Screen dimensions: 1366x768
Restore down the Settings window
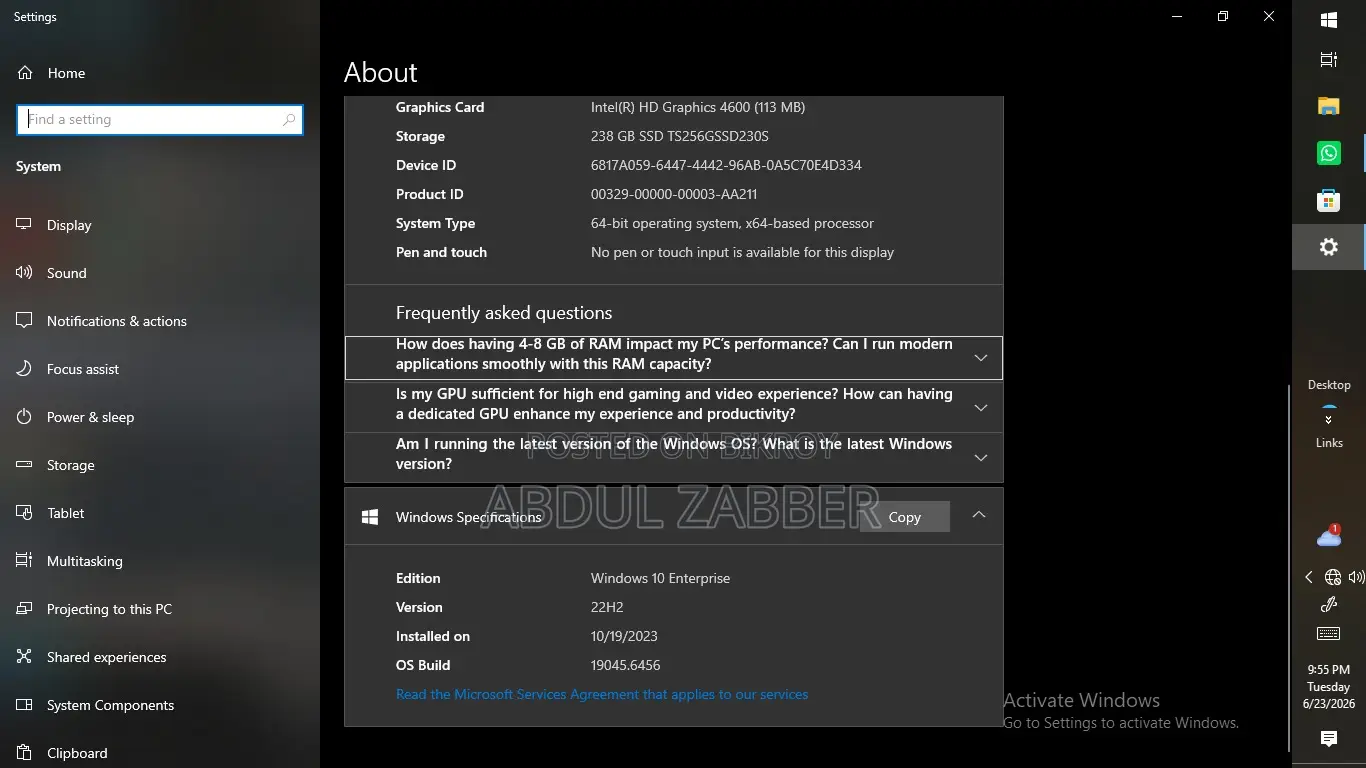pyautogui.click(x=1223, y=17)
